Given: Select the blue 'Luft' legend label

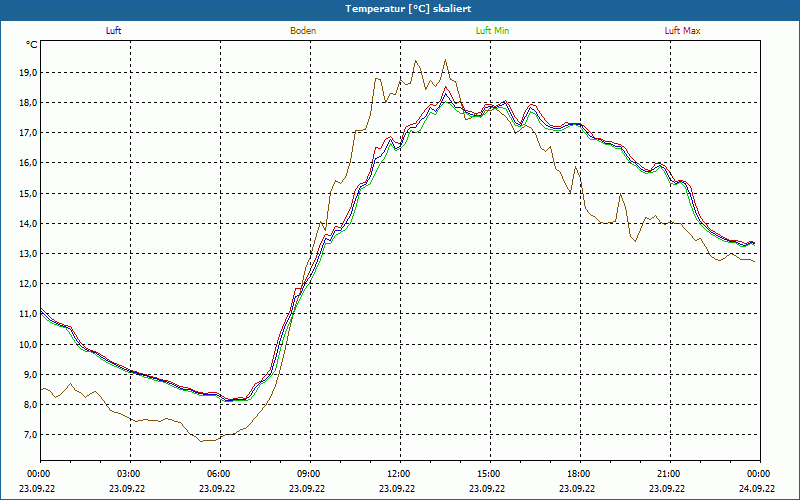Looking at the screenshot, I should click(113, 31).
